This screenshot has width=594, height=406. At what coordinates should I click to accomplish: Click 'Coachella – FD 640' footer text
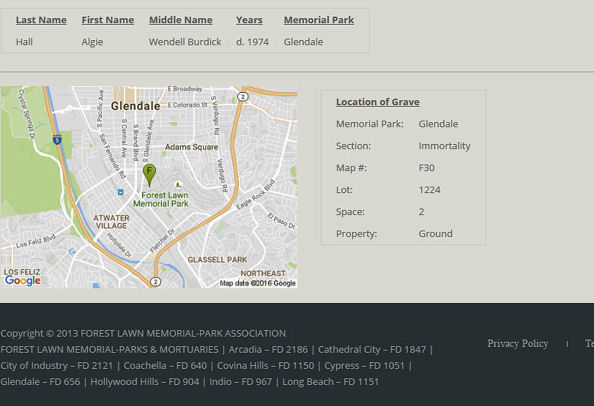point(165,366)
